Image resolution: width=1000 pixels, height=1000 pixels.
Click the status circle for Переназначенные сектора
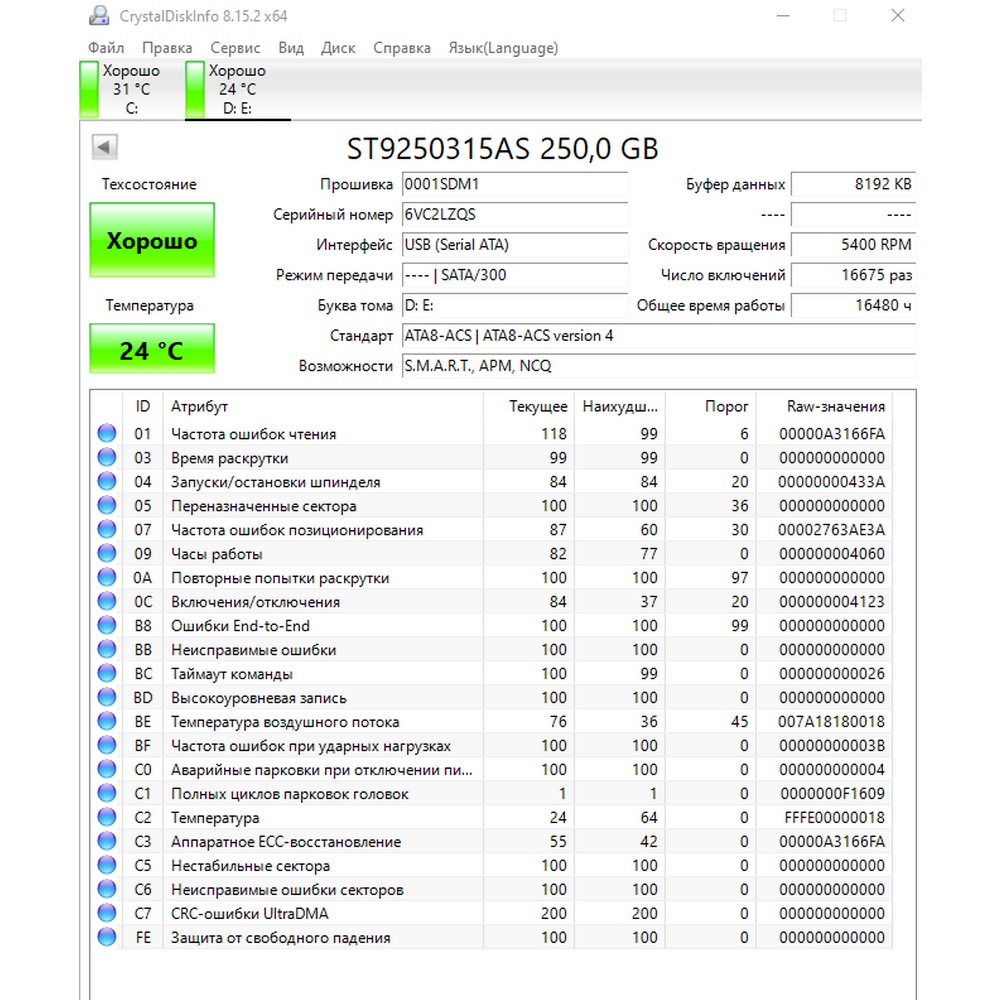[x=107, y=506]
